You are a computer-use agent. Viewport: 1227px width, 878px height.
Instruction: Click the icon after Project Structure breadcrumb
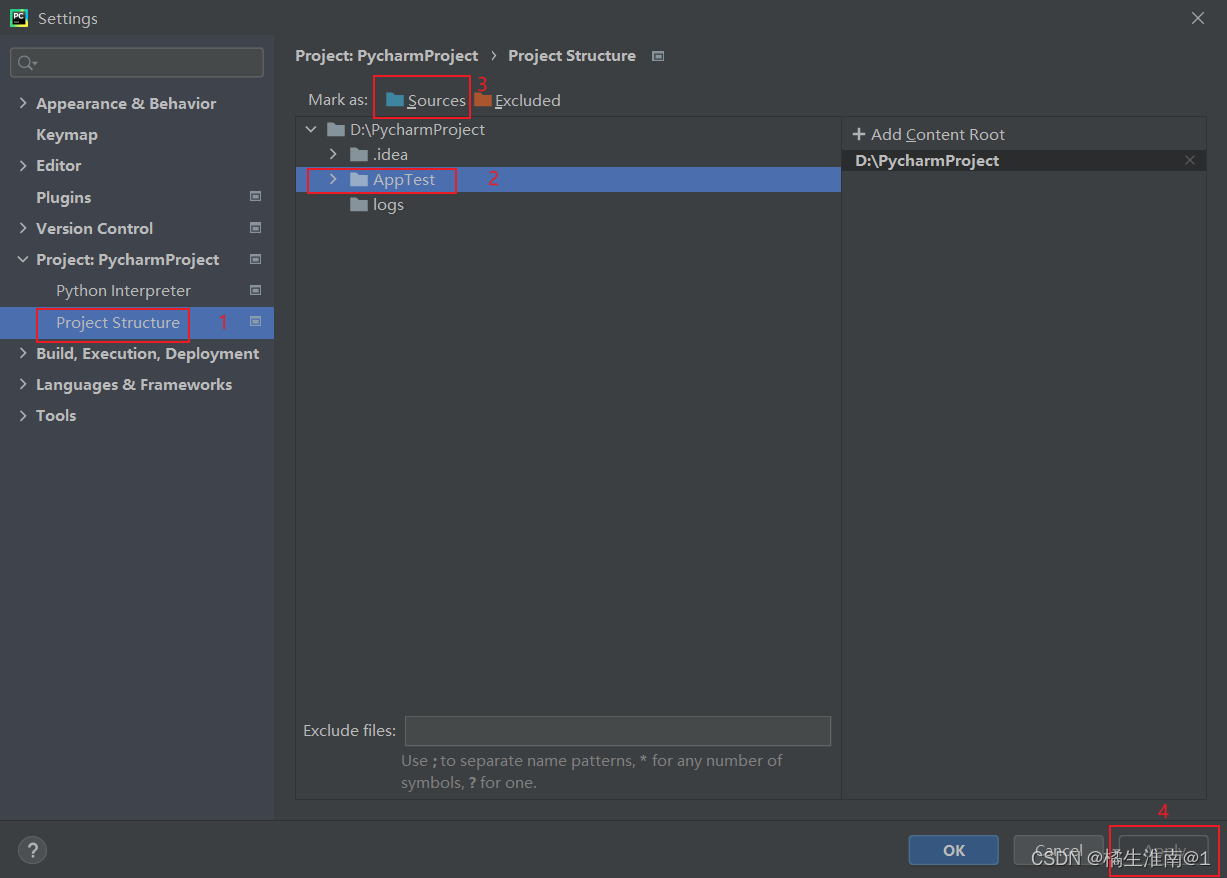657,56
